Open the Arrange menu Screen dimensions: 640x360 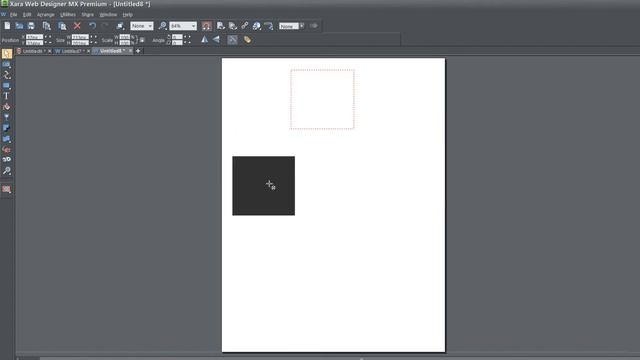pyautogui.click(x=46, y=14)
